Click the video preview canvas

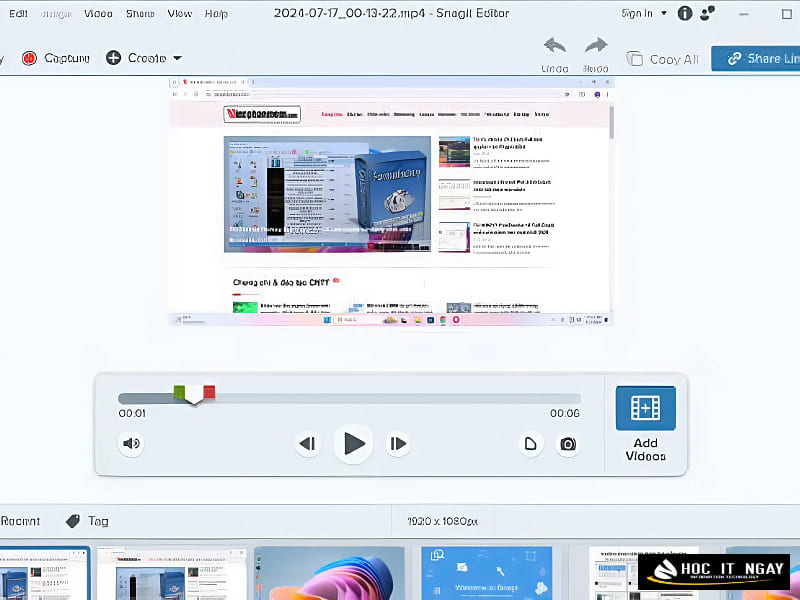point(391,201)
